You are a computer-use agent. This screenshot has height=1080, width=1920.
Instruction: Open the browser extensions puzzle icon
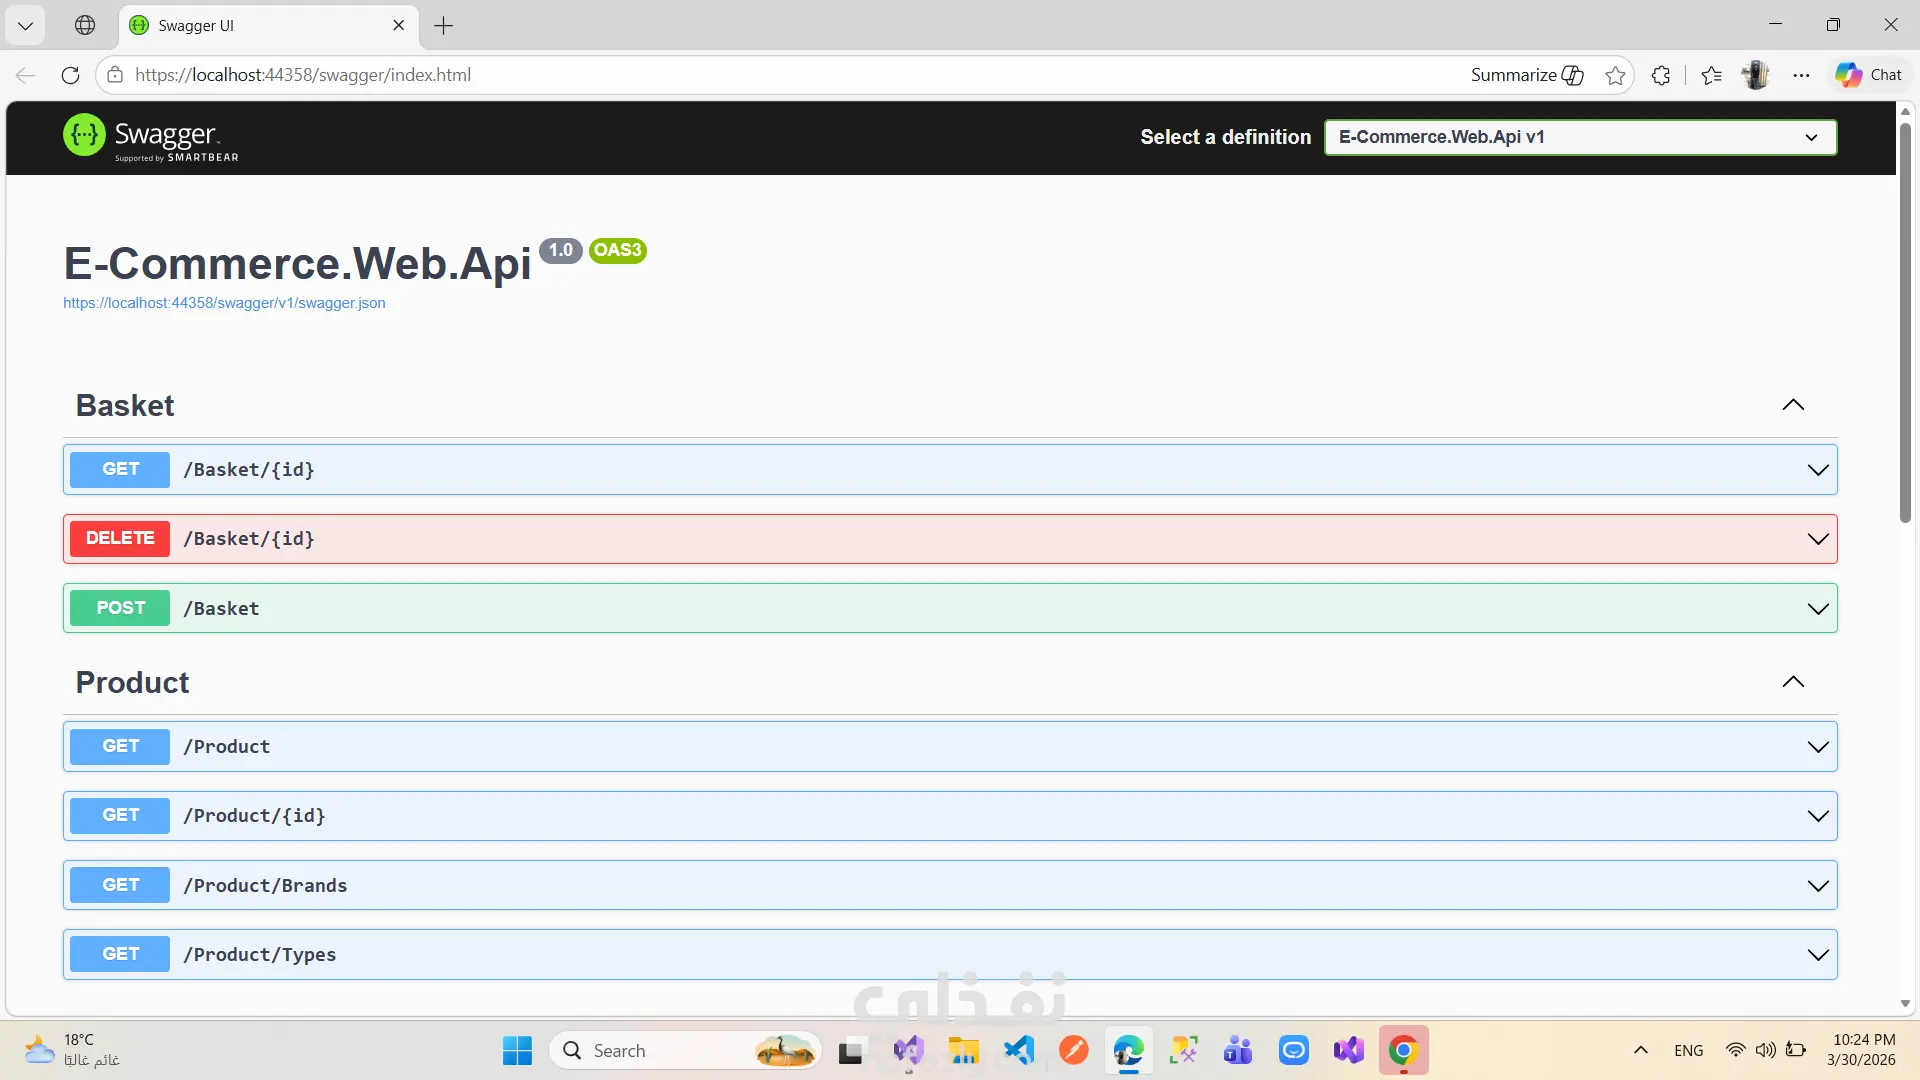tap(1661, 75)
